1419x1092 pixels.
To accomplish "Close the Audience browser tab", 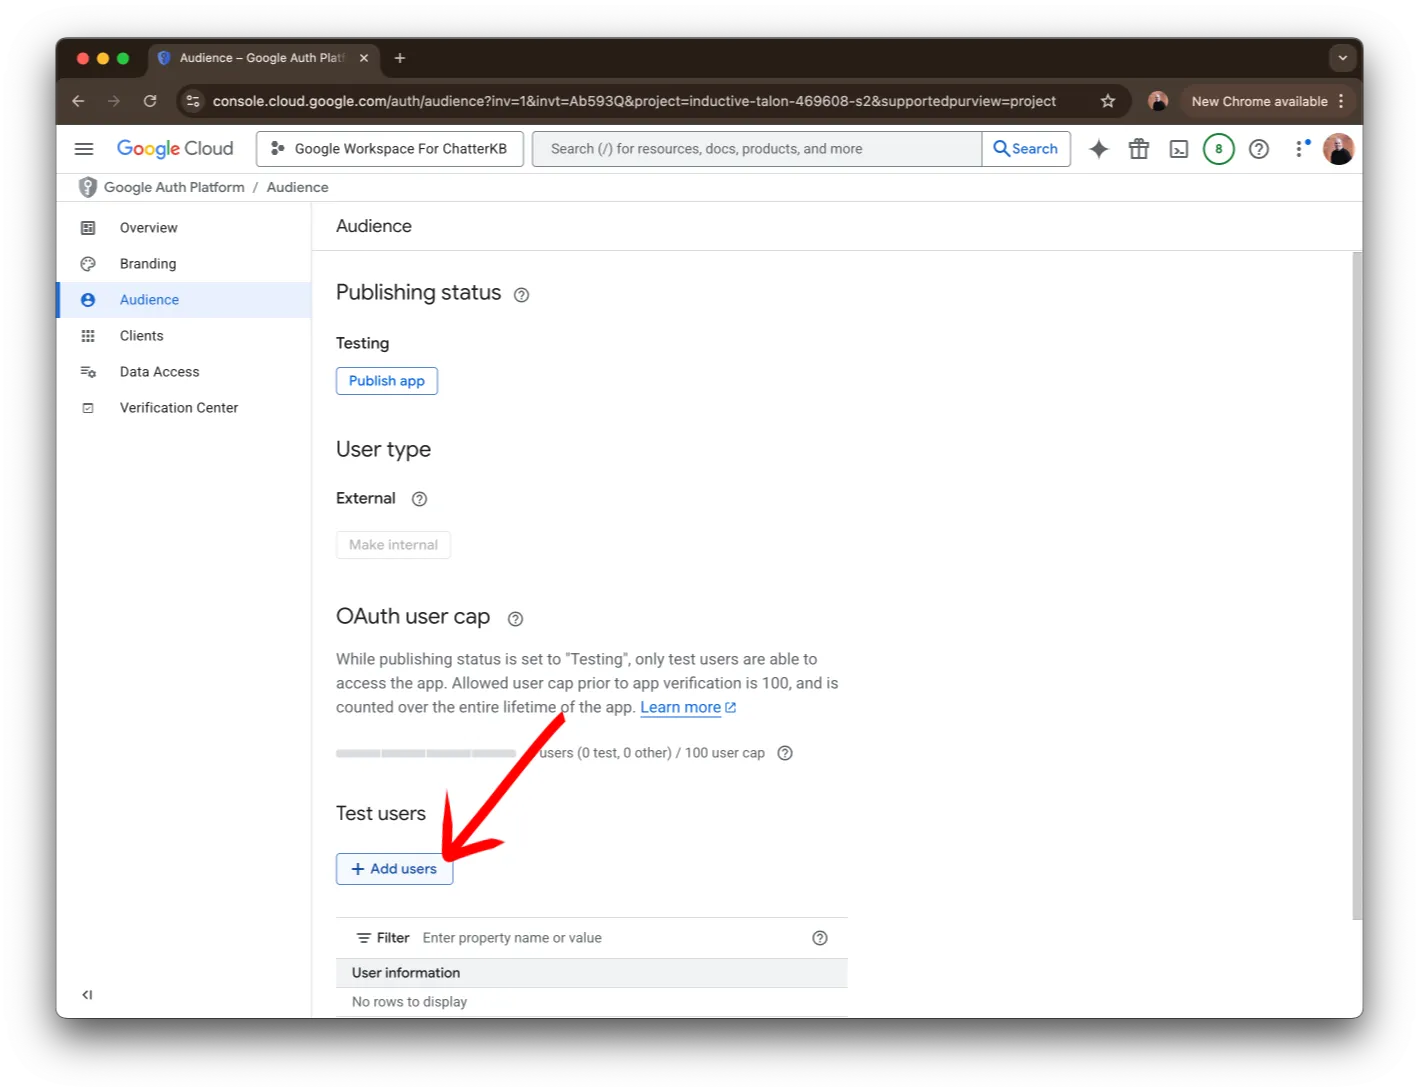I will coord(364,58).
